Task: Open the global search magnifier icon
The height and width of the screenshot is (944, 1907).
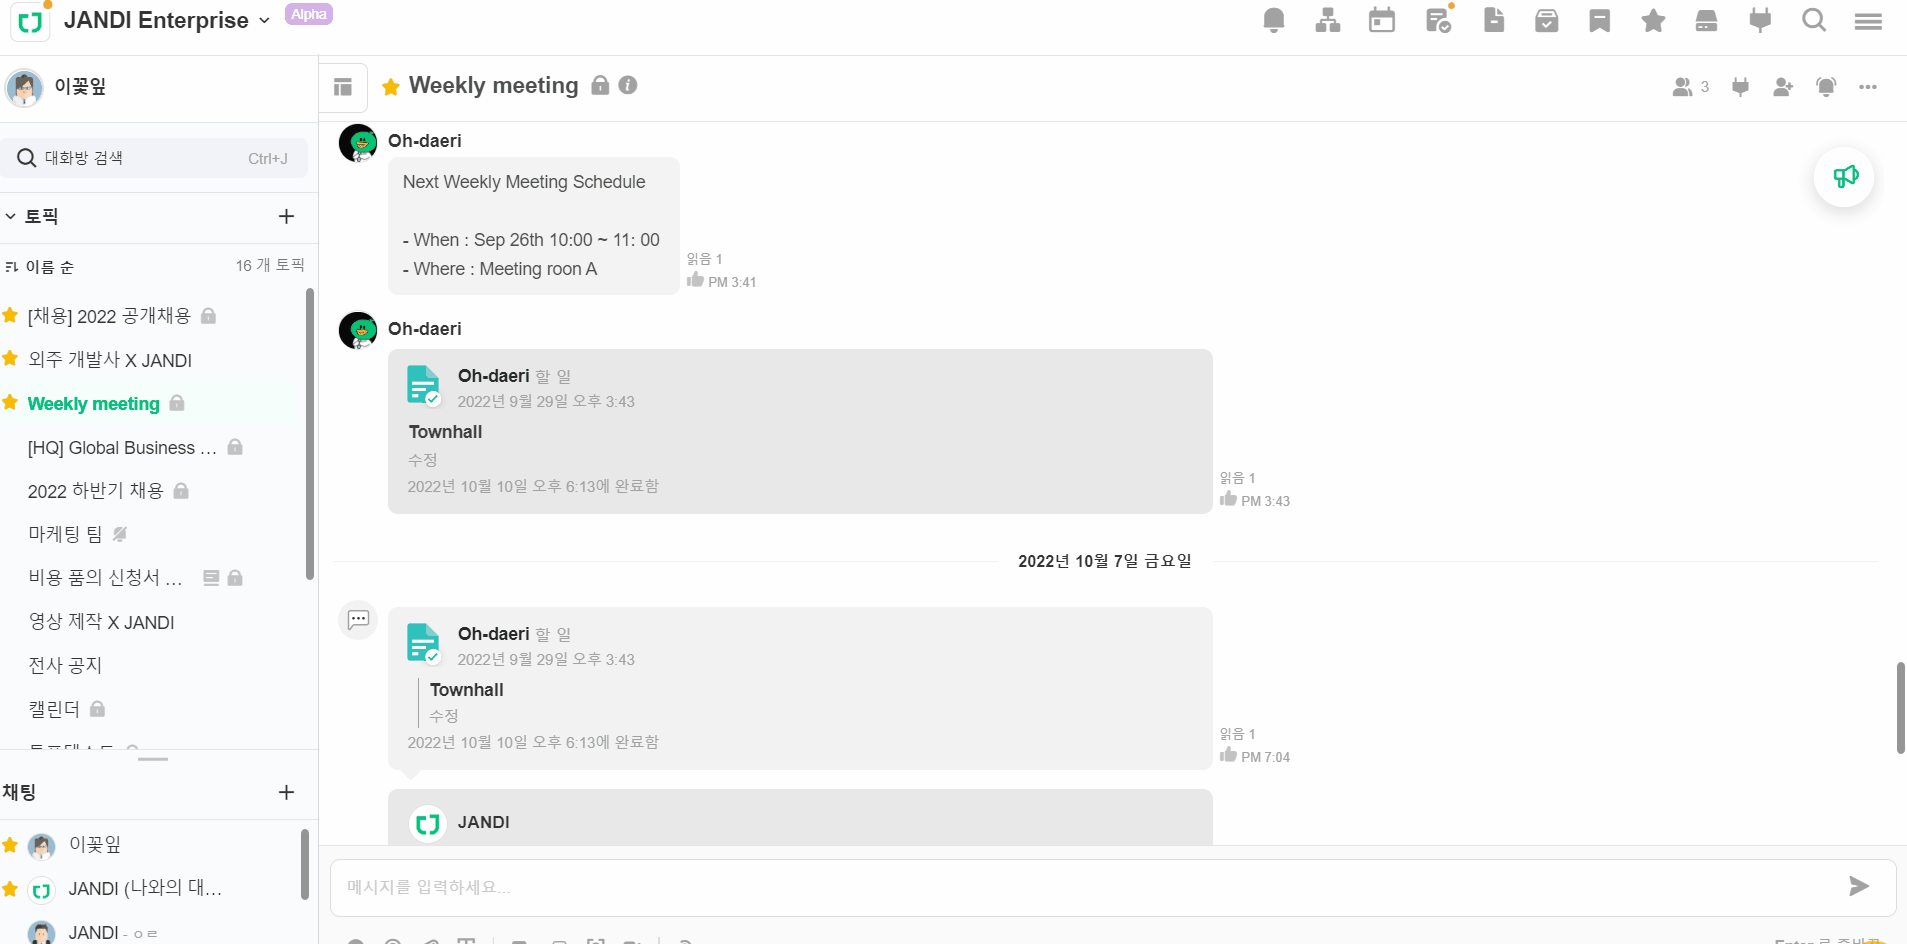Action: (x=1814, y=20)
